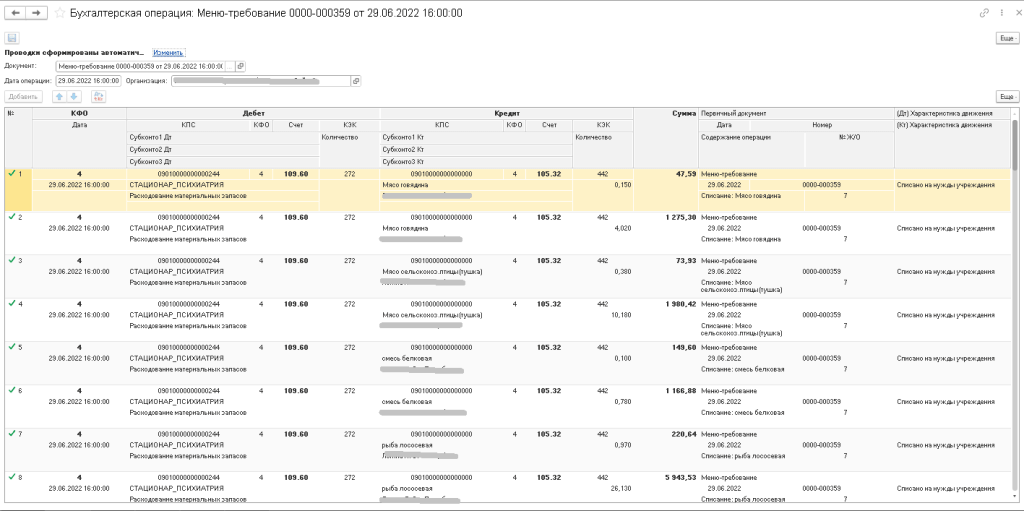Expand the upper Еще dropdown menu
Image resolution: width=1024 pixels, height=511 pixels.
pyautogui.click(x=1007, y=38)
